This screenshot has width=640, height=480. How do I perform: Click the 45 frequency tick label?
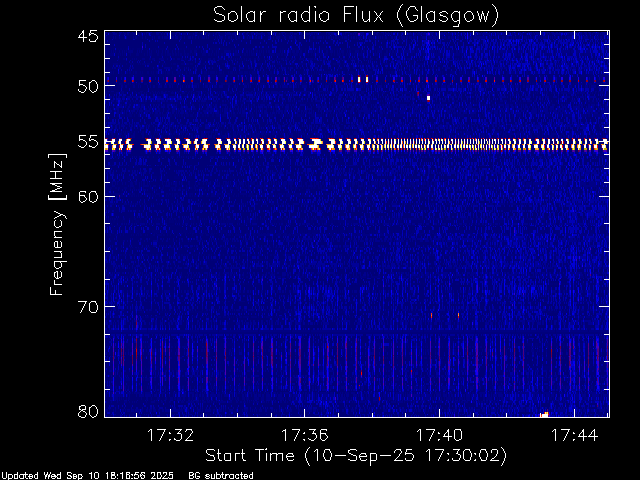88,36
